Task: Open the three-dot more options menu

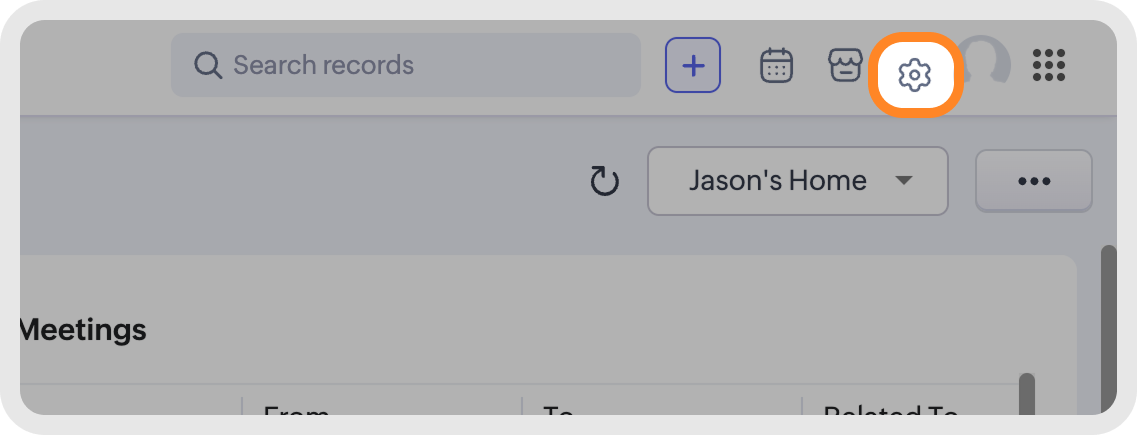Action: [1033, 181]
